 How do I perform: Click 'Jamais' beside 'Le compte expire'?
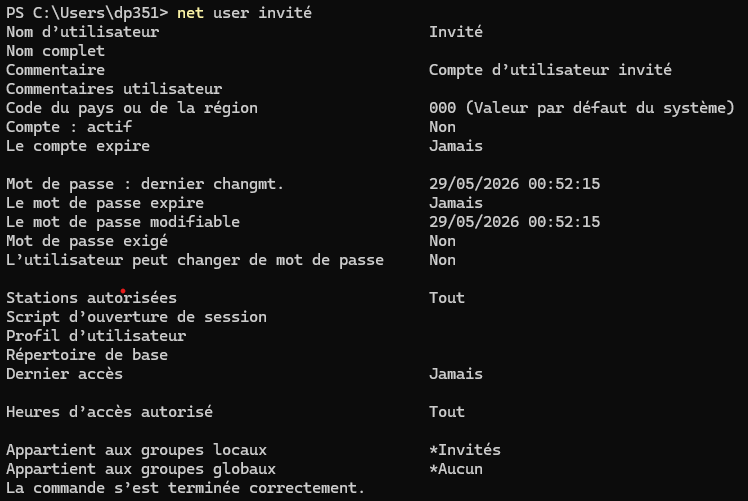point(456,146)
